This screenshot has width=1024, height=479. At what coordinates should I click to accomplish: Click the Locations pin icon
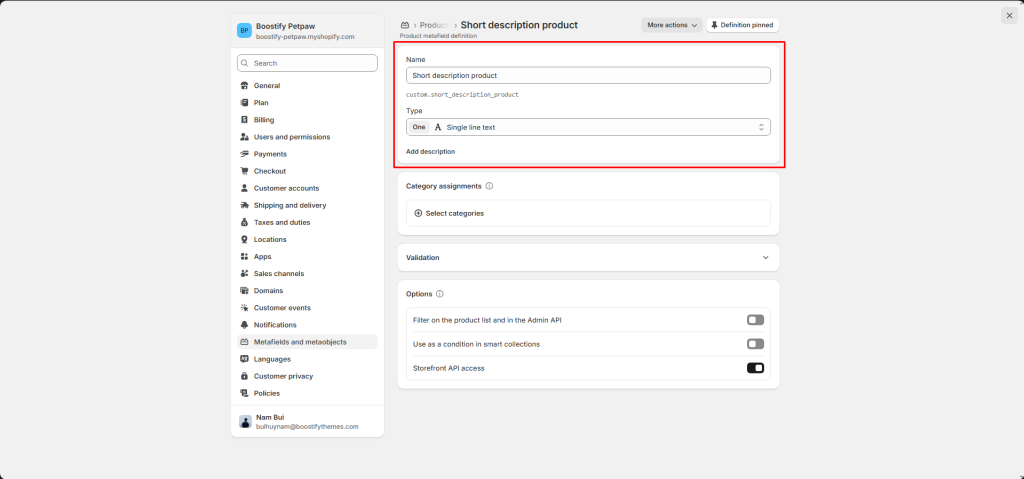pyautogui.click(x=245, y=239)
